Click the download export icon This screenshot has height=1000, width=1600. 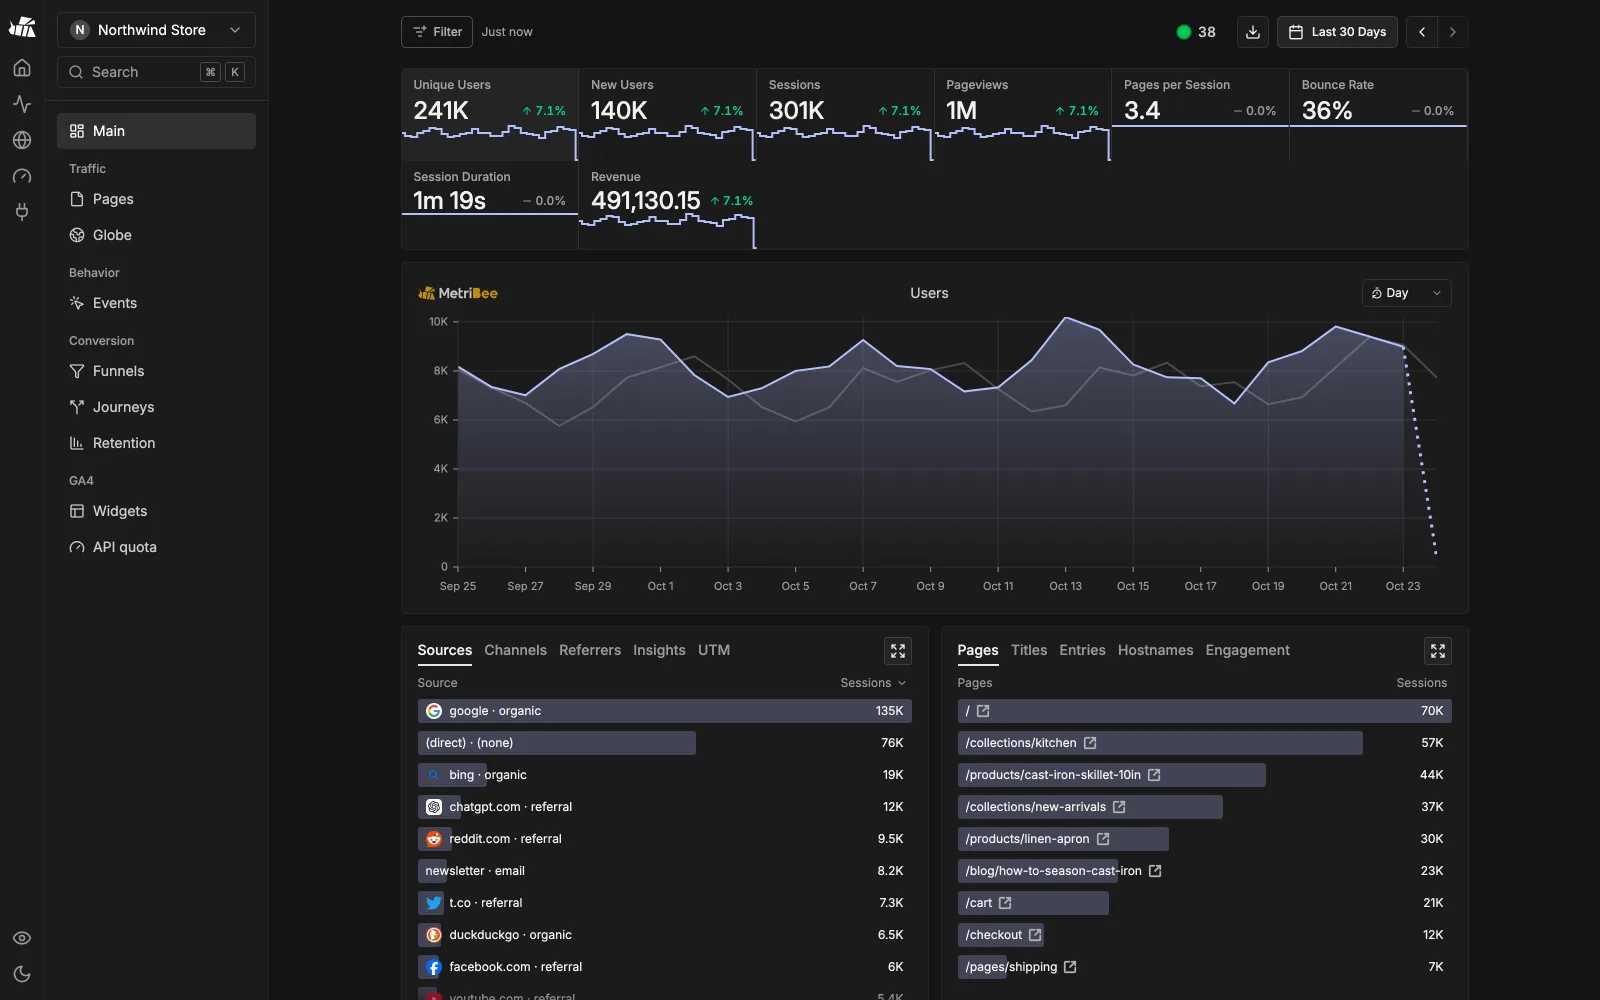(1253, 32)
